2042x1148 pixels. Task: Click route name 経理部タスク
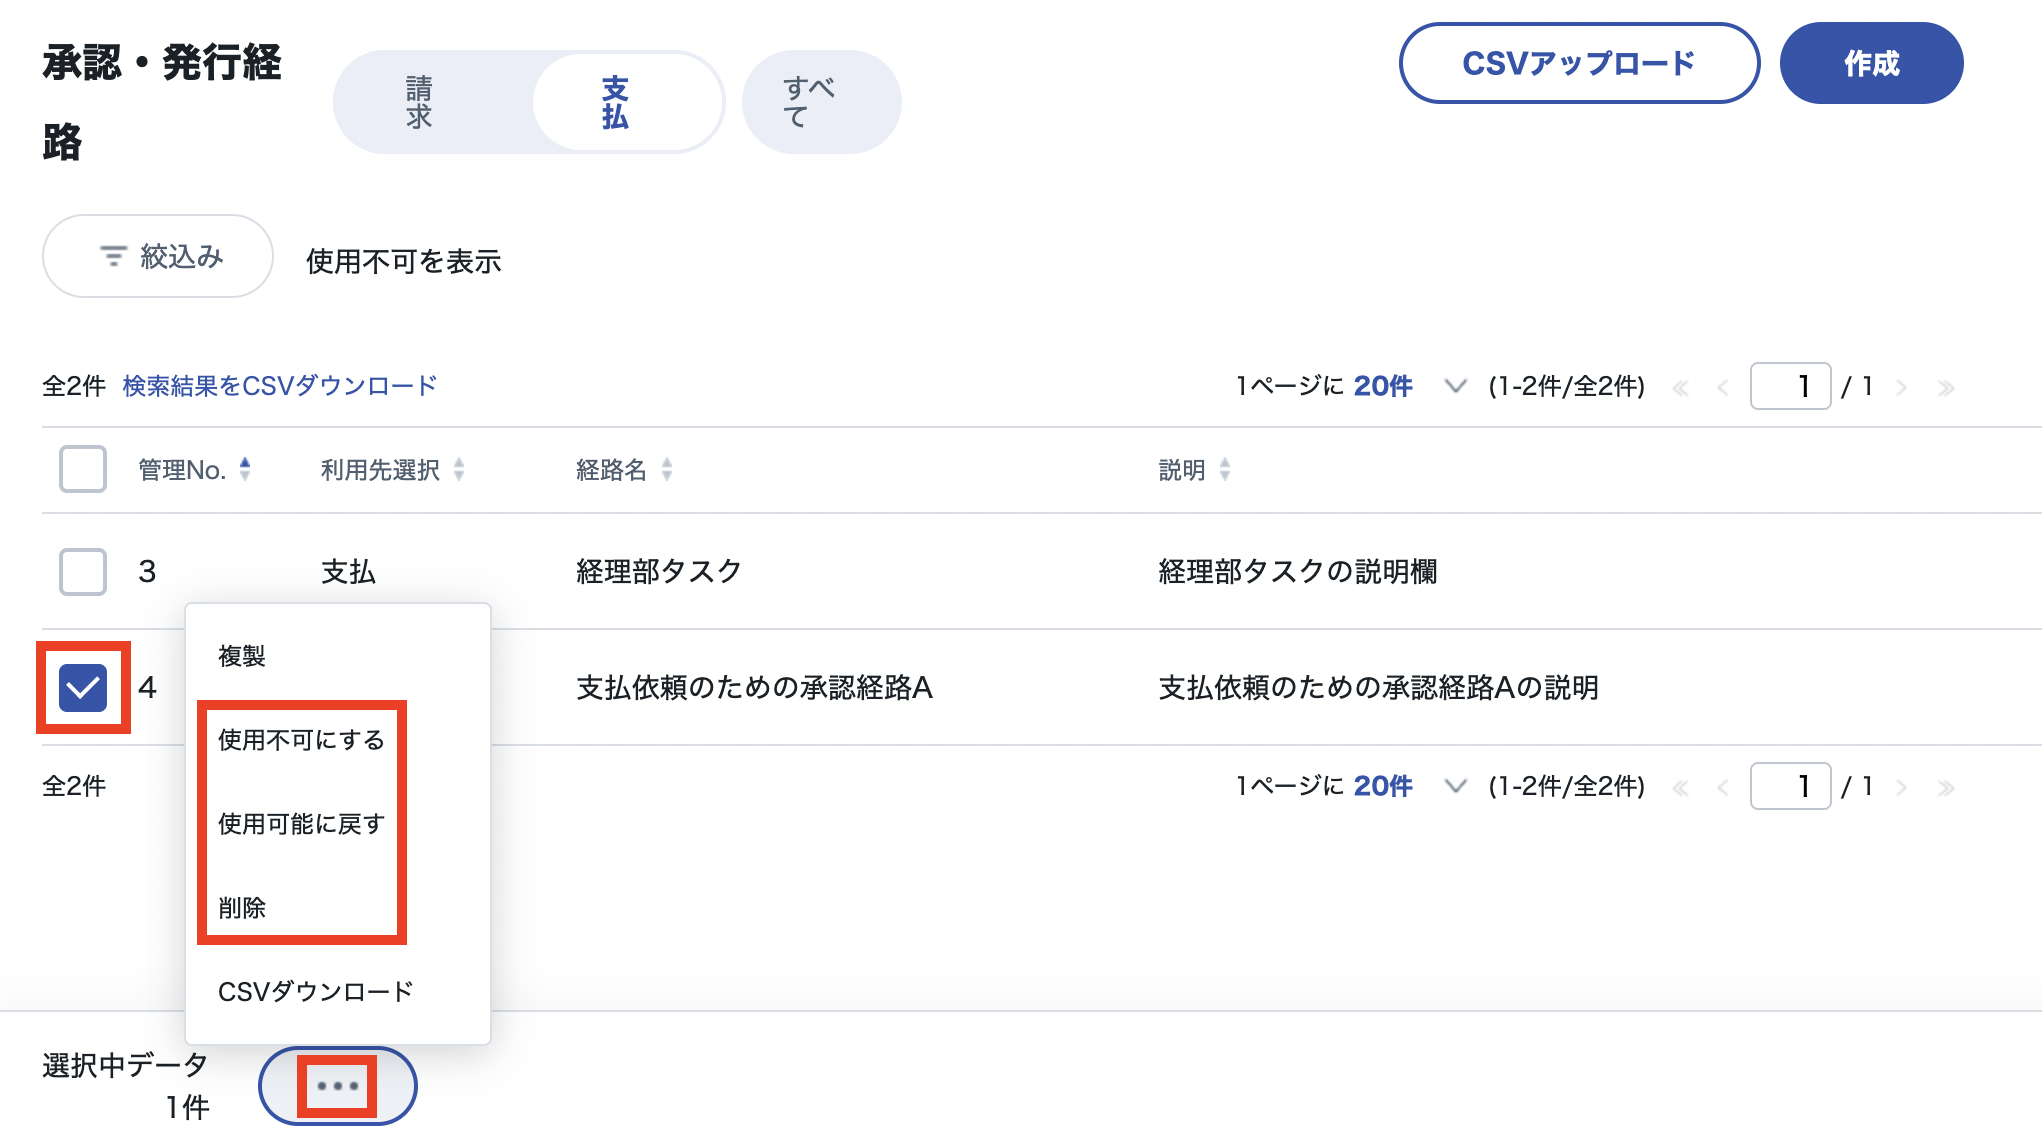coord(659,571)
